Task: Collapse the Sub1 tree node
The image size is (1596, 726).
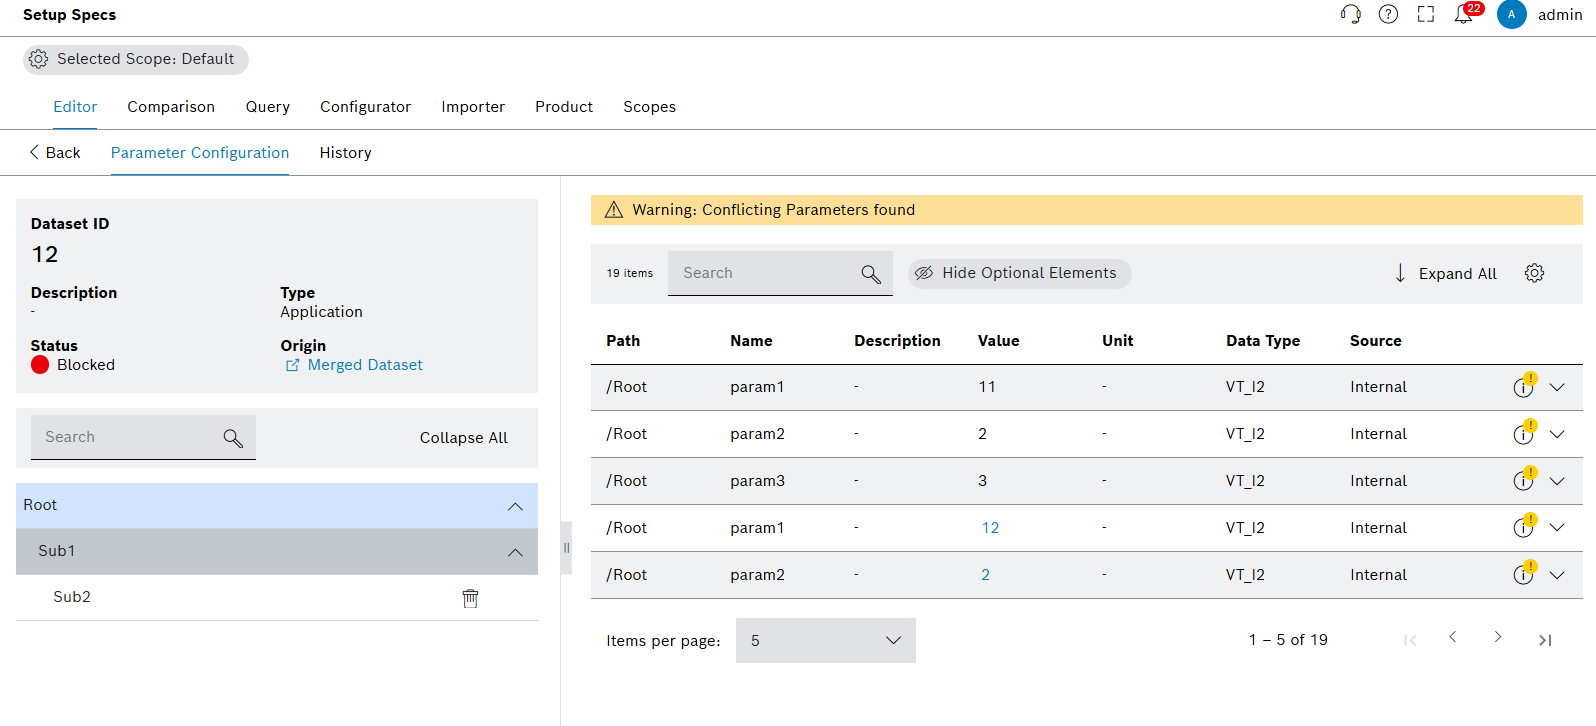Action: click(x=515, y=552)
